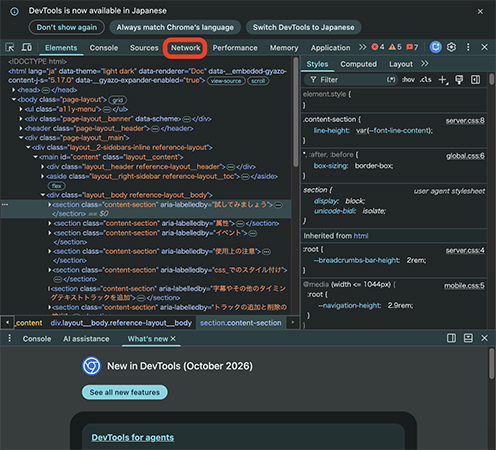The width and height of the screenshot is (496, 450).
Task: Expand the selected content-section node
Action: click(x=49, y=204)
